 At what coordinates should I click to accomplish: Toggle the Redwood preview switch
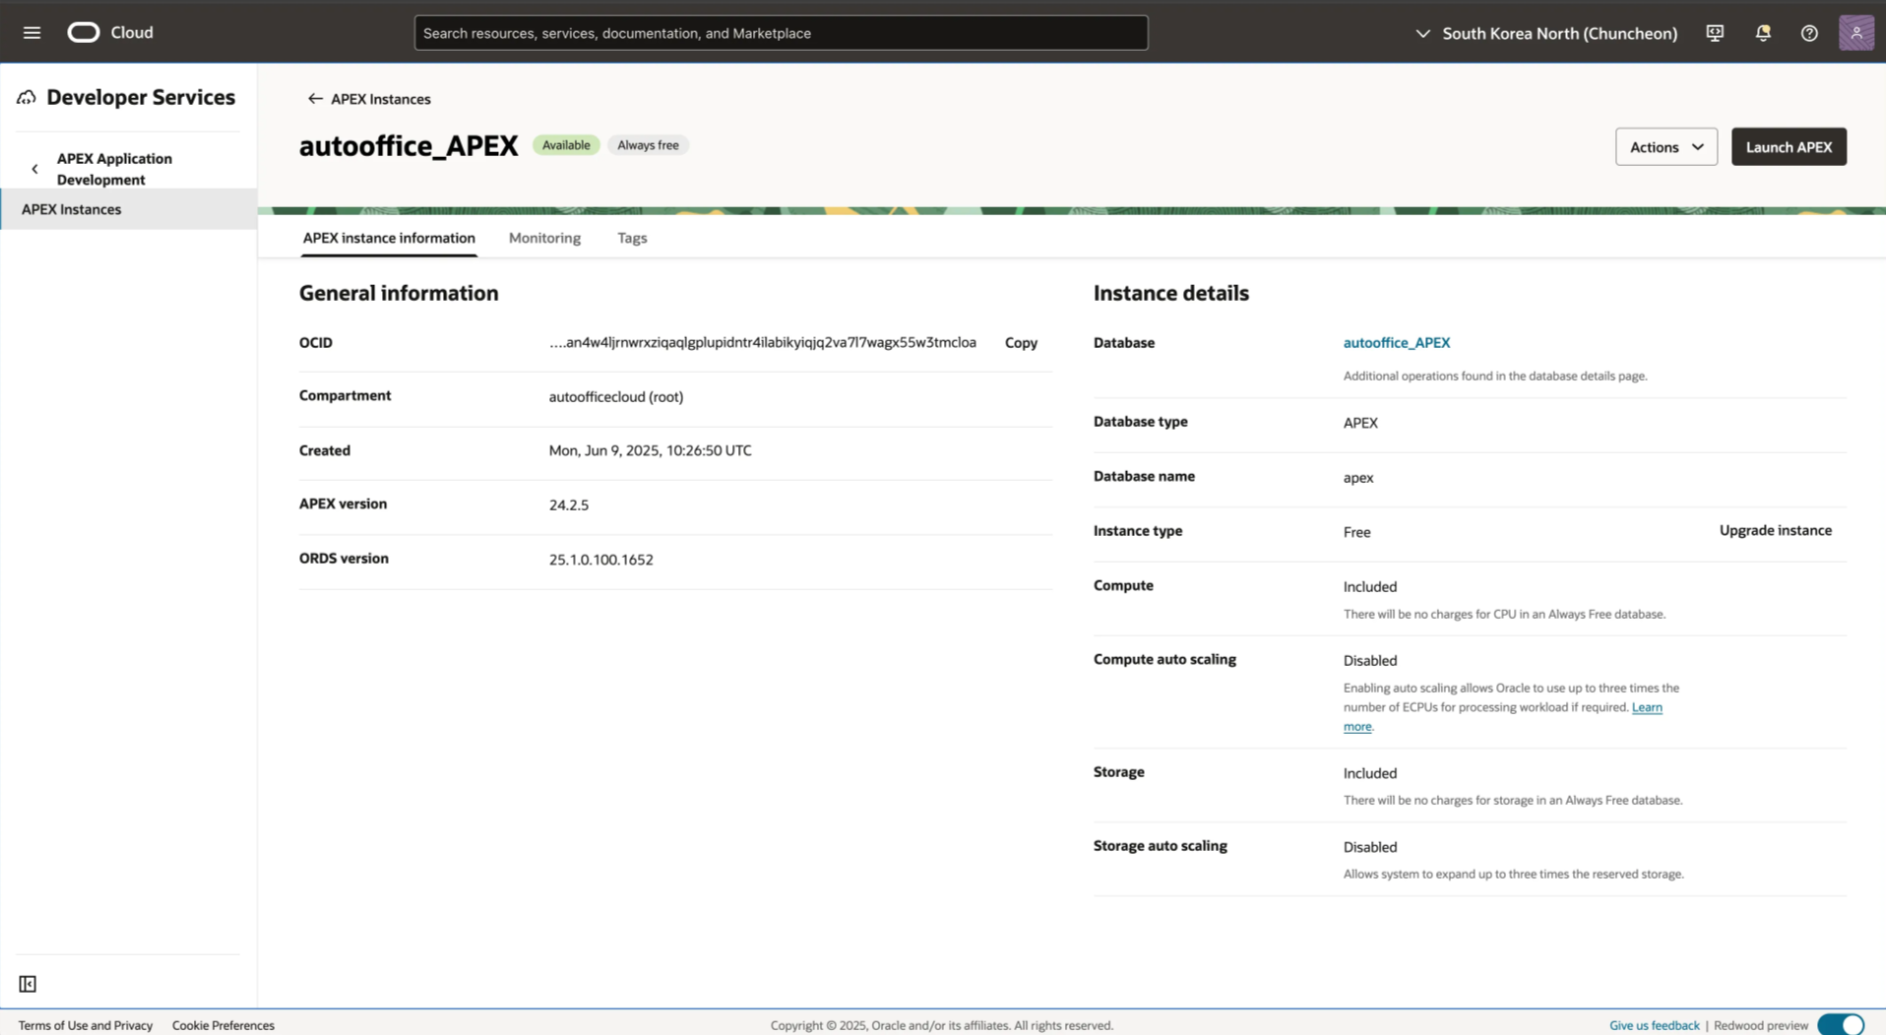coord(1840,1025)
